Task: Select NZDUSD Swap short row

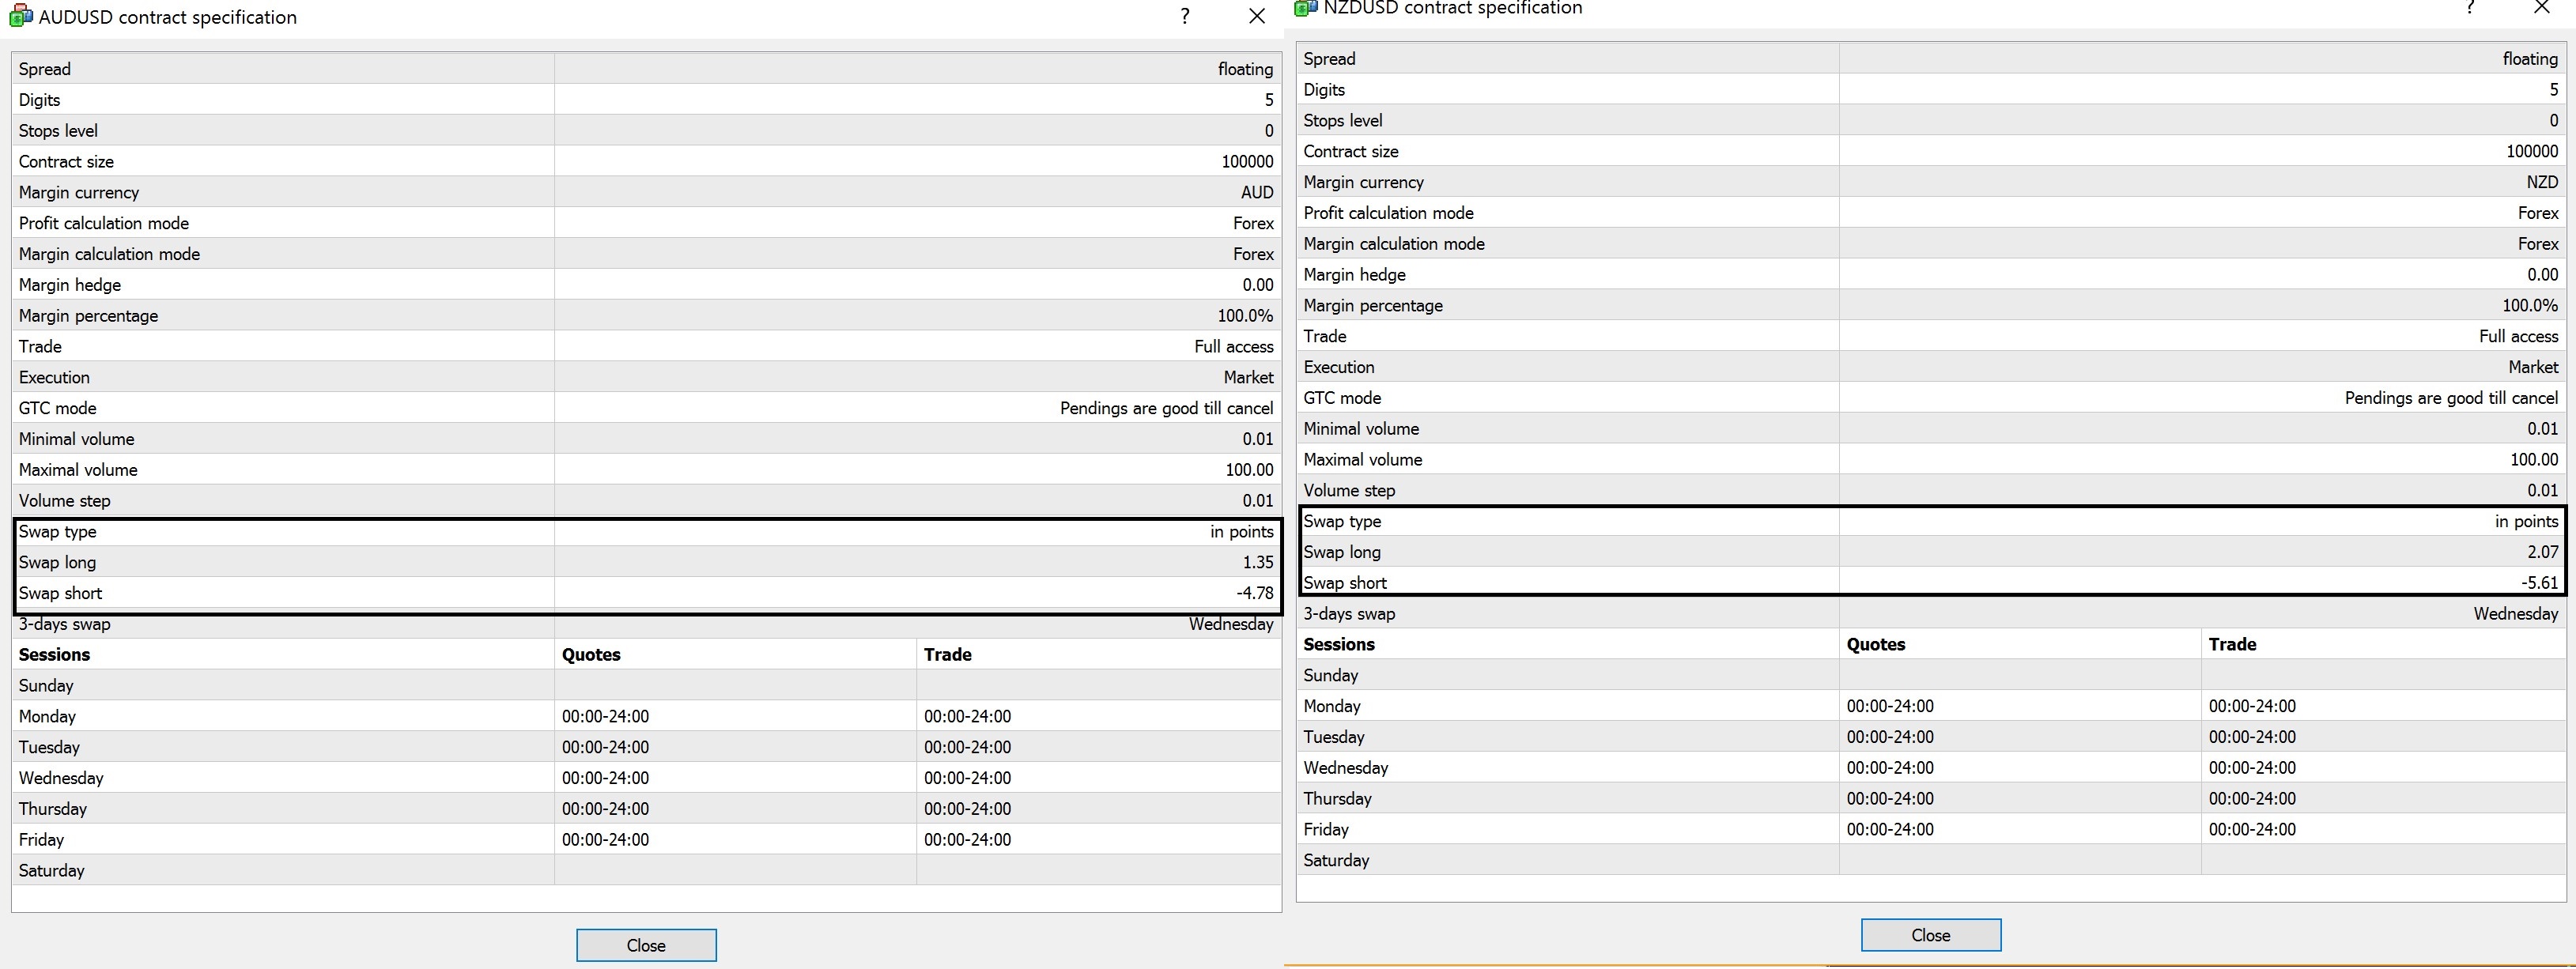Action: pyautogui.click(x=1345, y=583)
